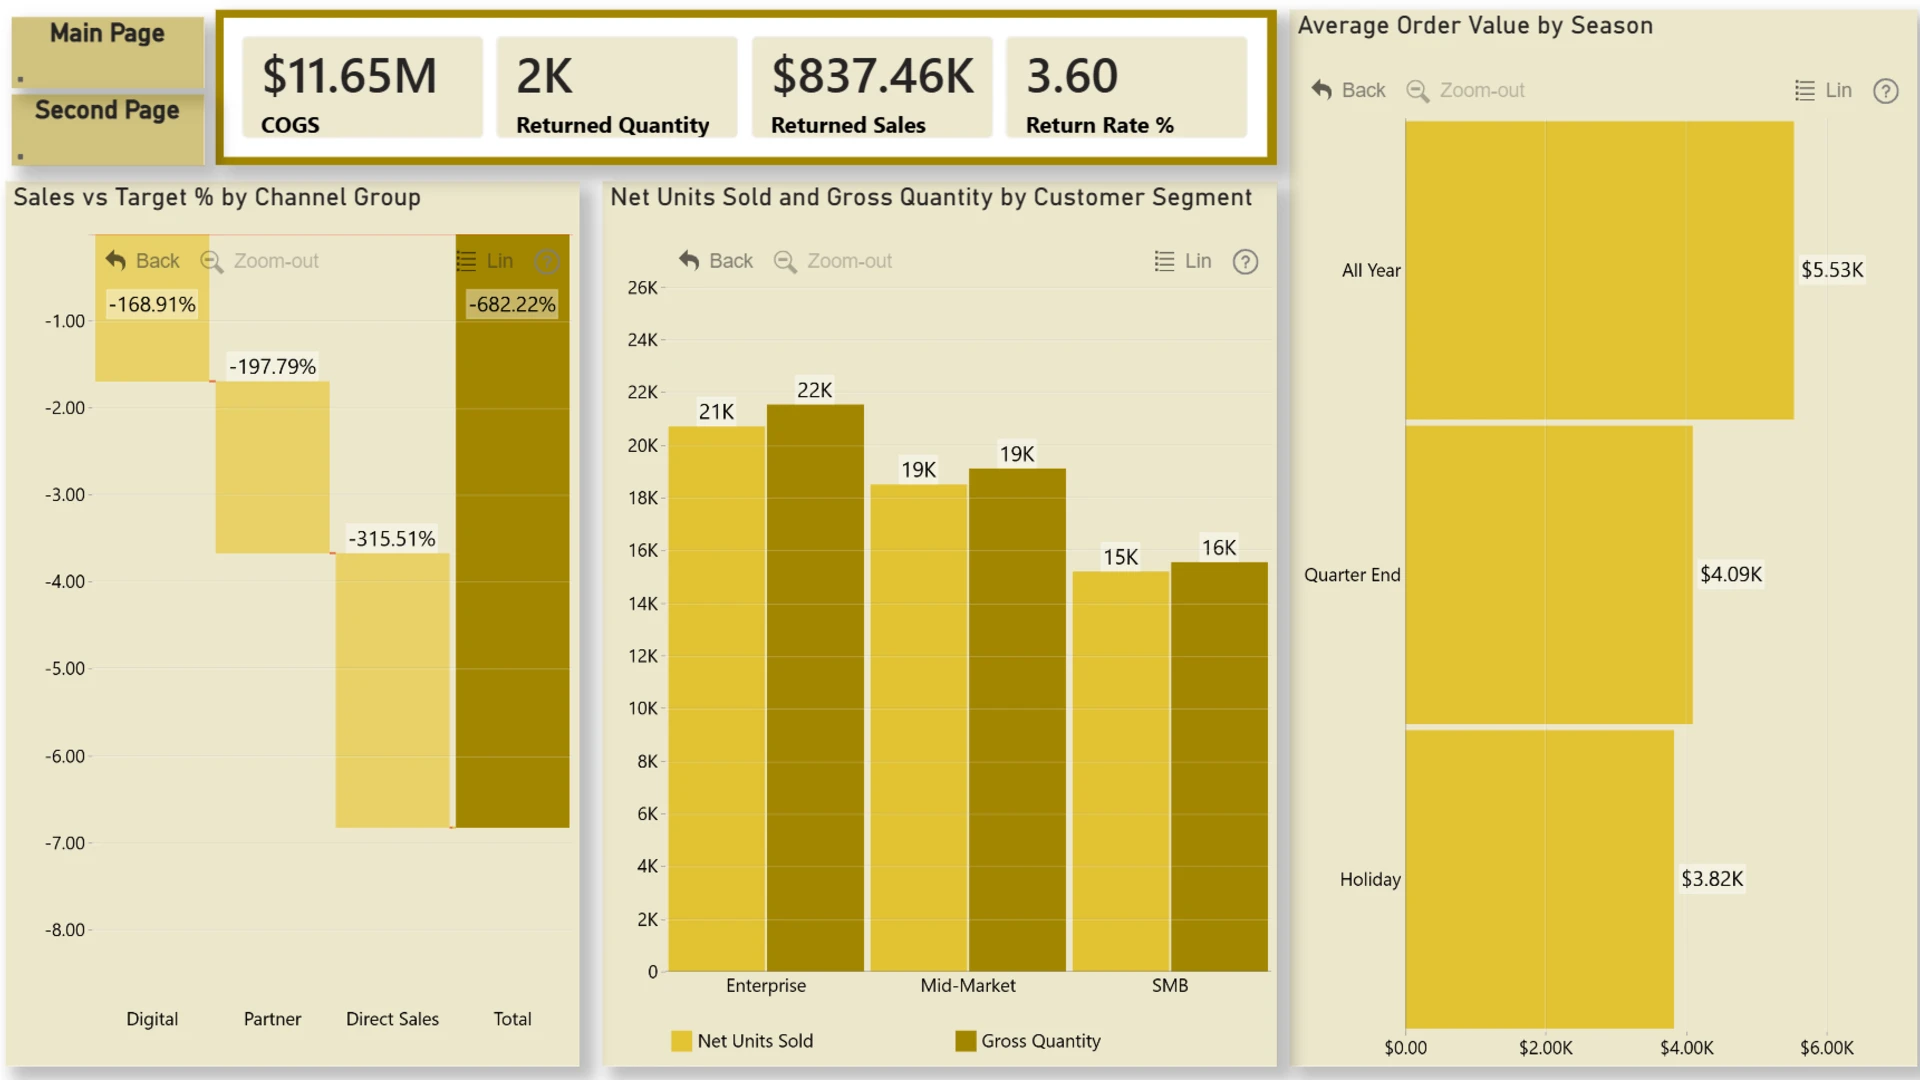
Task: Toggle Lin scale icon in Sales vs Target chart
Action: tap(466, 261)
